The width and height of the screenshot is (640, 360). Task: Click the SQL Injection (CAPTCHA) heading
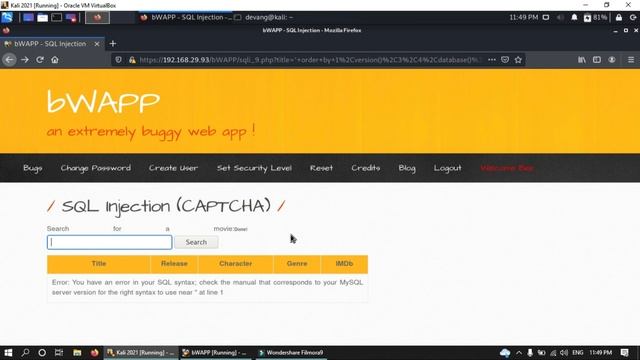click(166, 206)
